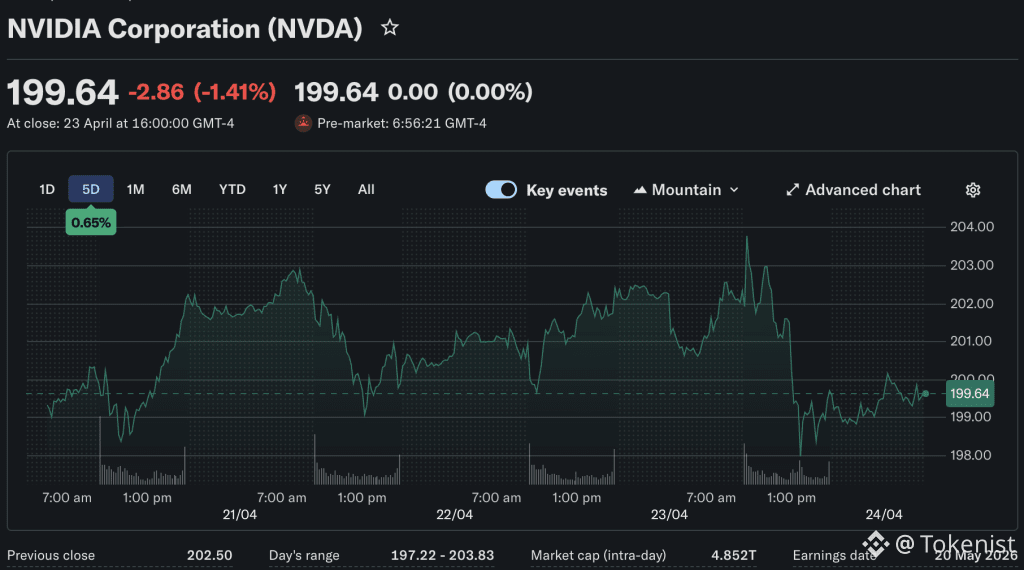
Task: Select the YTD range tab
Action: click(232, 189)
